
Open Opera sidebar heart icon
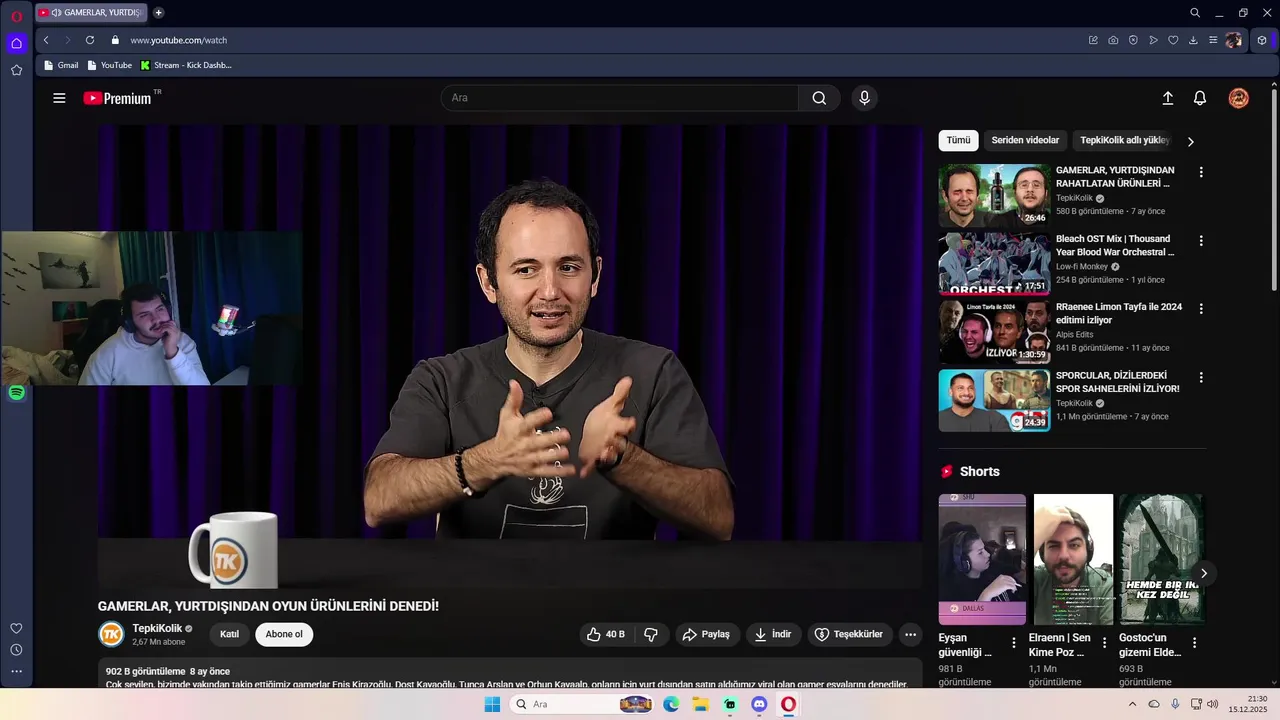click(x=16, y=628)
